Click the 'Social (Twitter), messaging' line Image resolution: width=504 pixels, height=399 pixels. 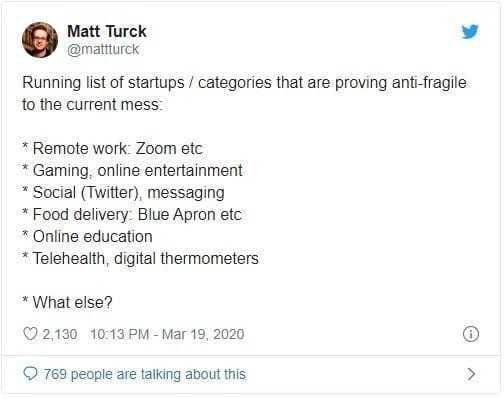click(x=123, y=193)
